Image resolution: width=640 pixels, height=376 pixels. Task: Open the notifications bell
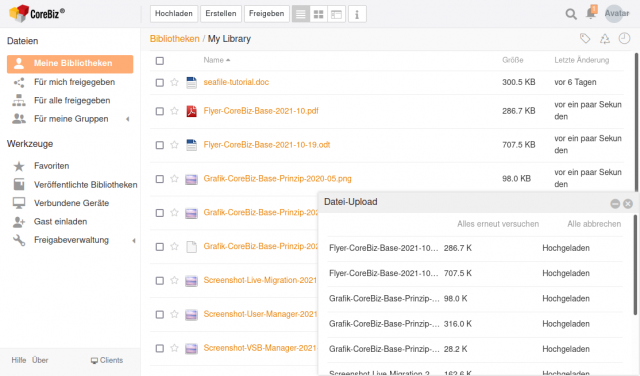coord(591,13)
